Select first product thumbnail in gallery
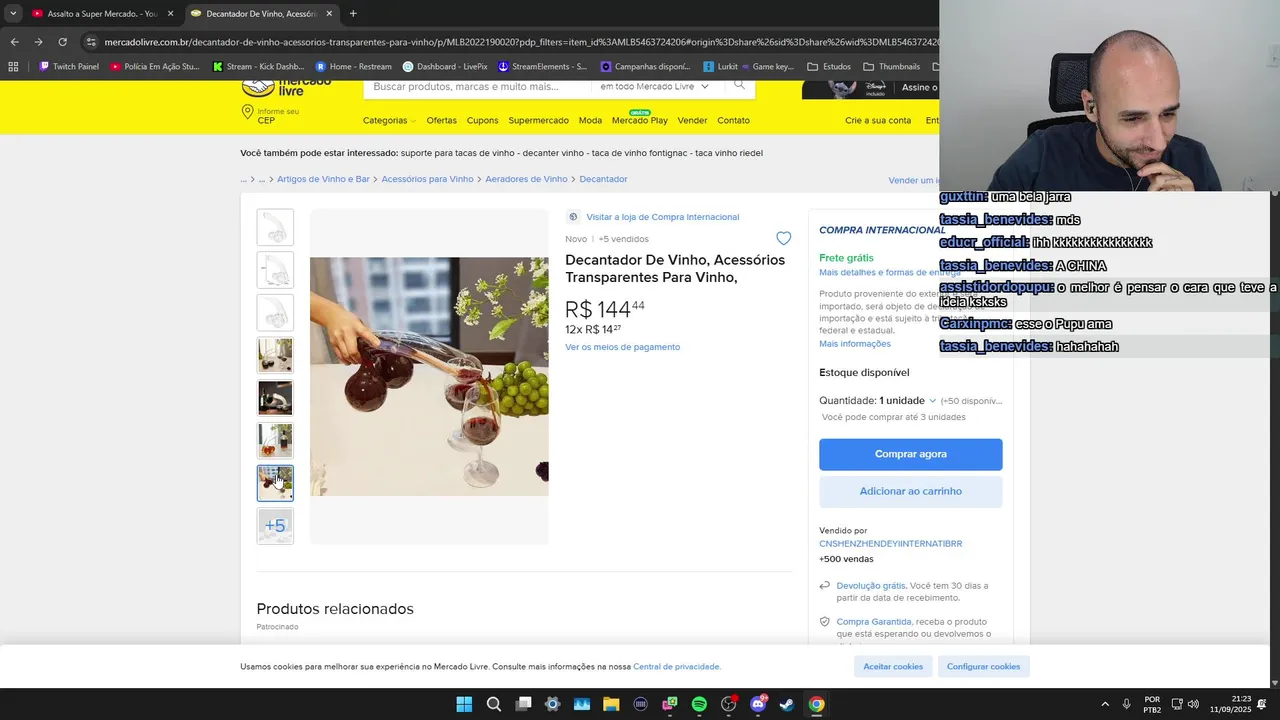 point(275,227)
